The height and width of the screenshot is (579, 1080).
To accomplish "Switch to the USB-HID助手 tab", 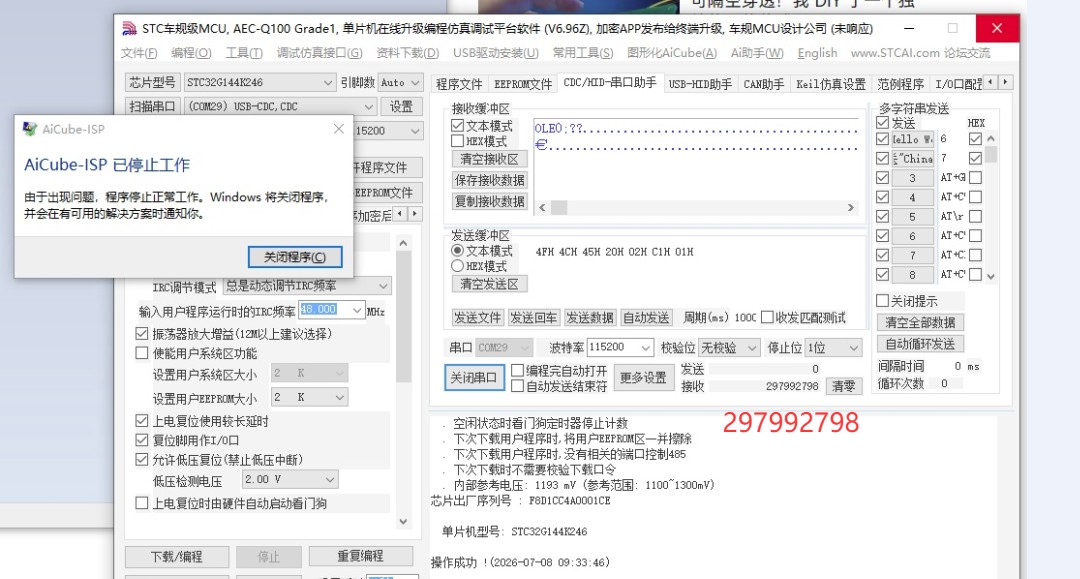I will (700, 84).
